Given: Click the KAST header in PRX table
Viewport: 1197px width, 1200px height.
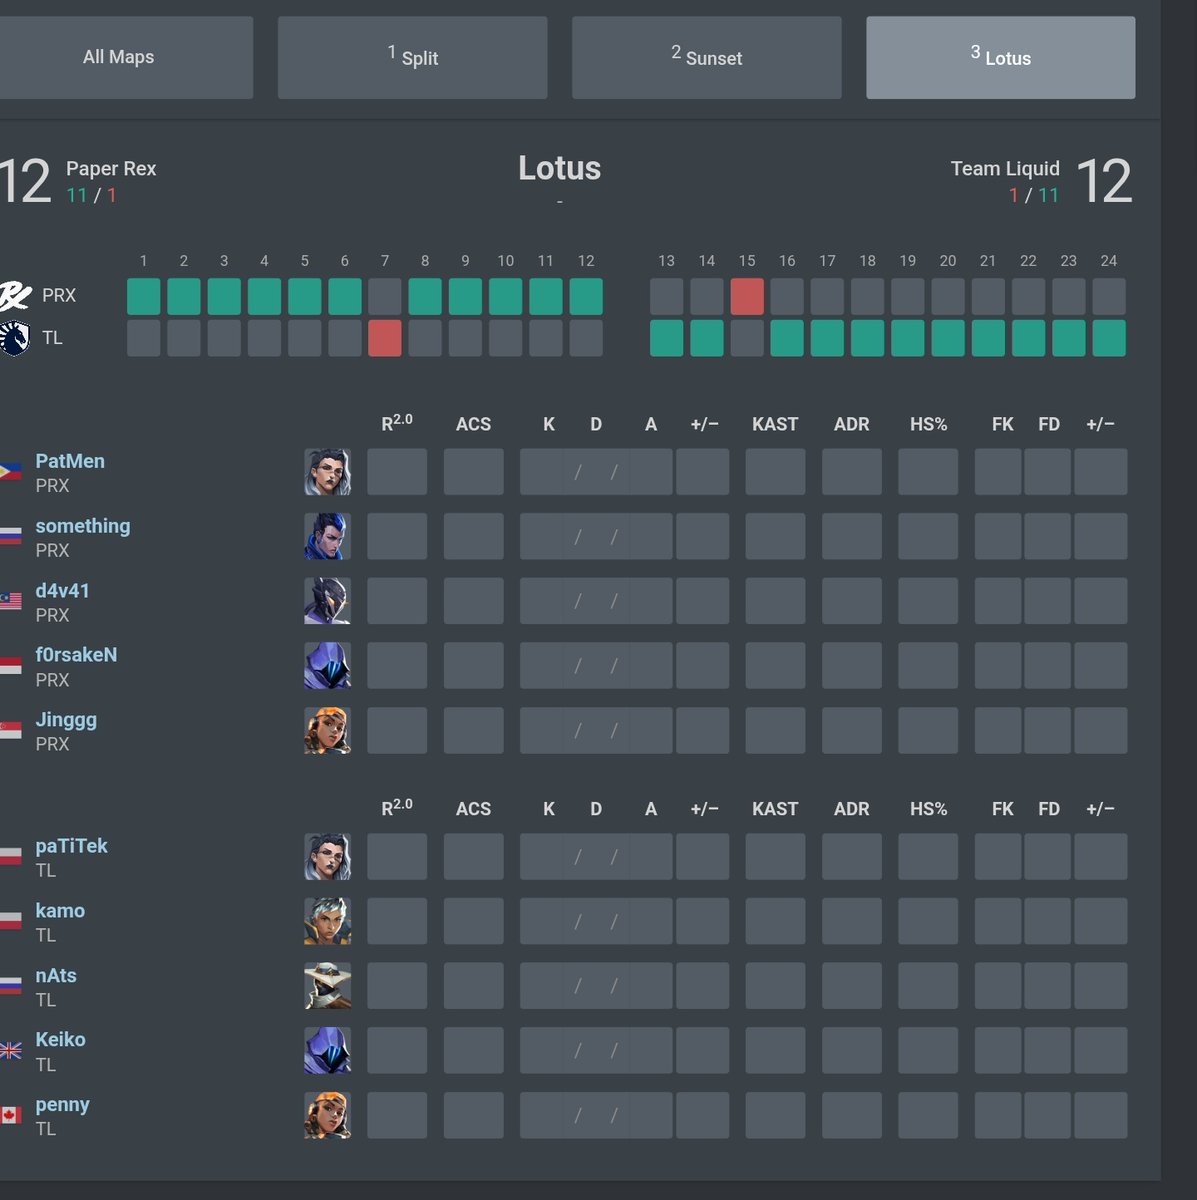Looking at the screenshot, I should point(775,424).
